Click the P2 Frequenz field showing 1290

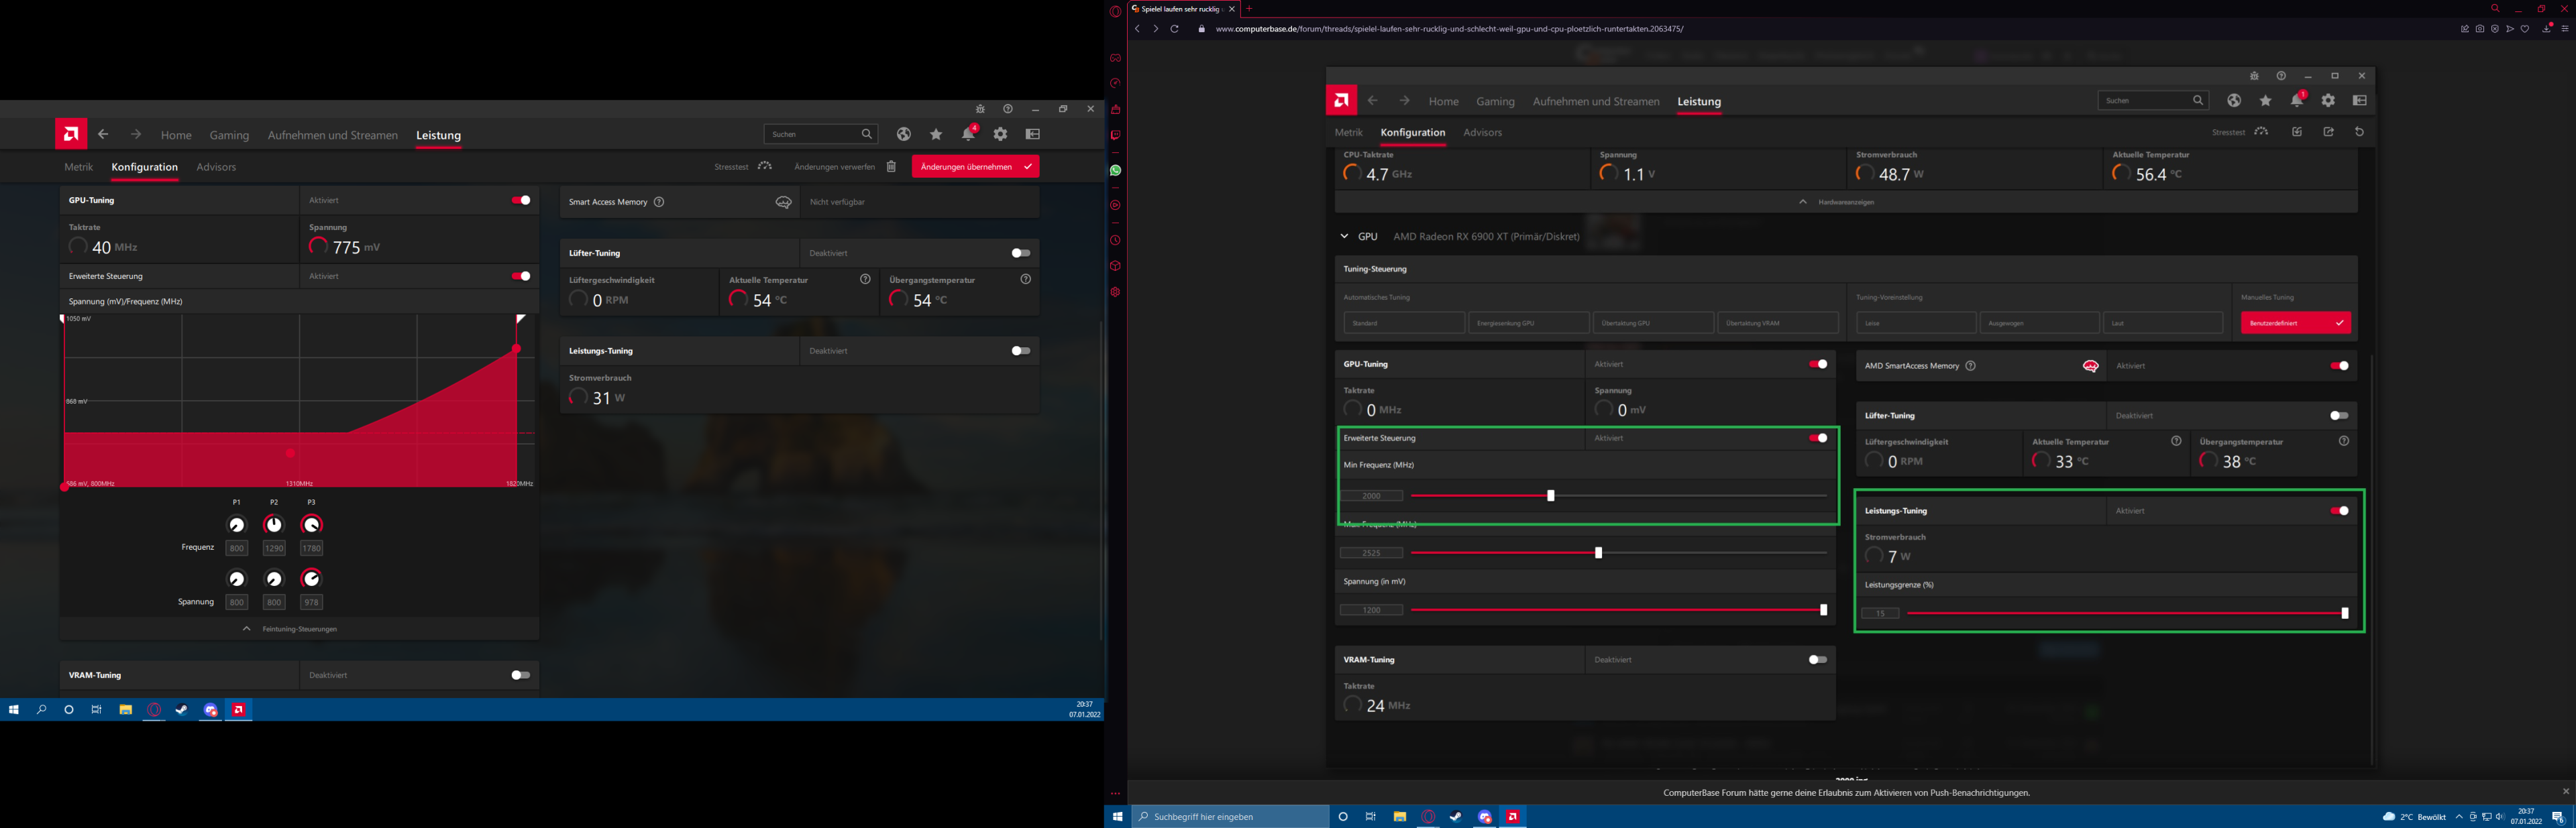click(274, 548)
